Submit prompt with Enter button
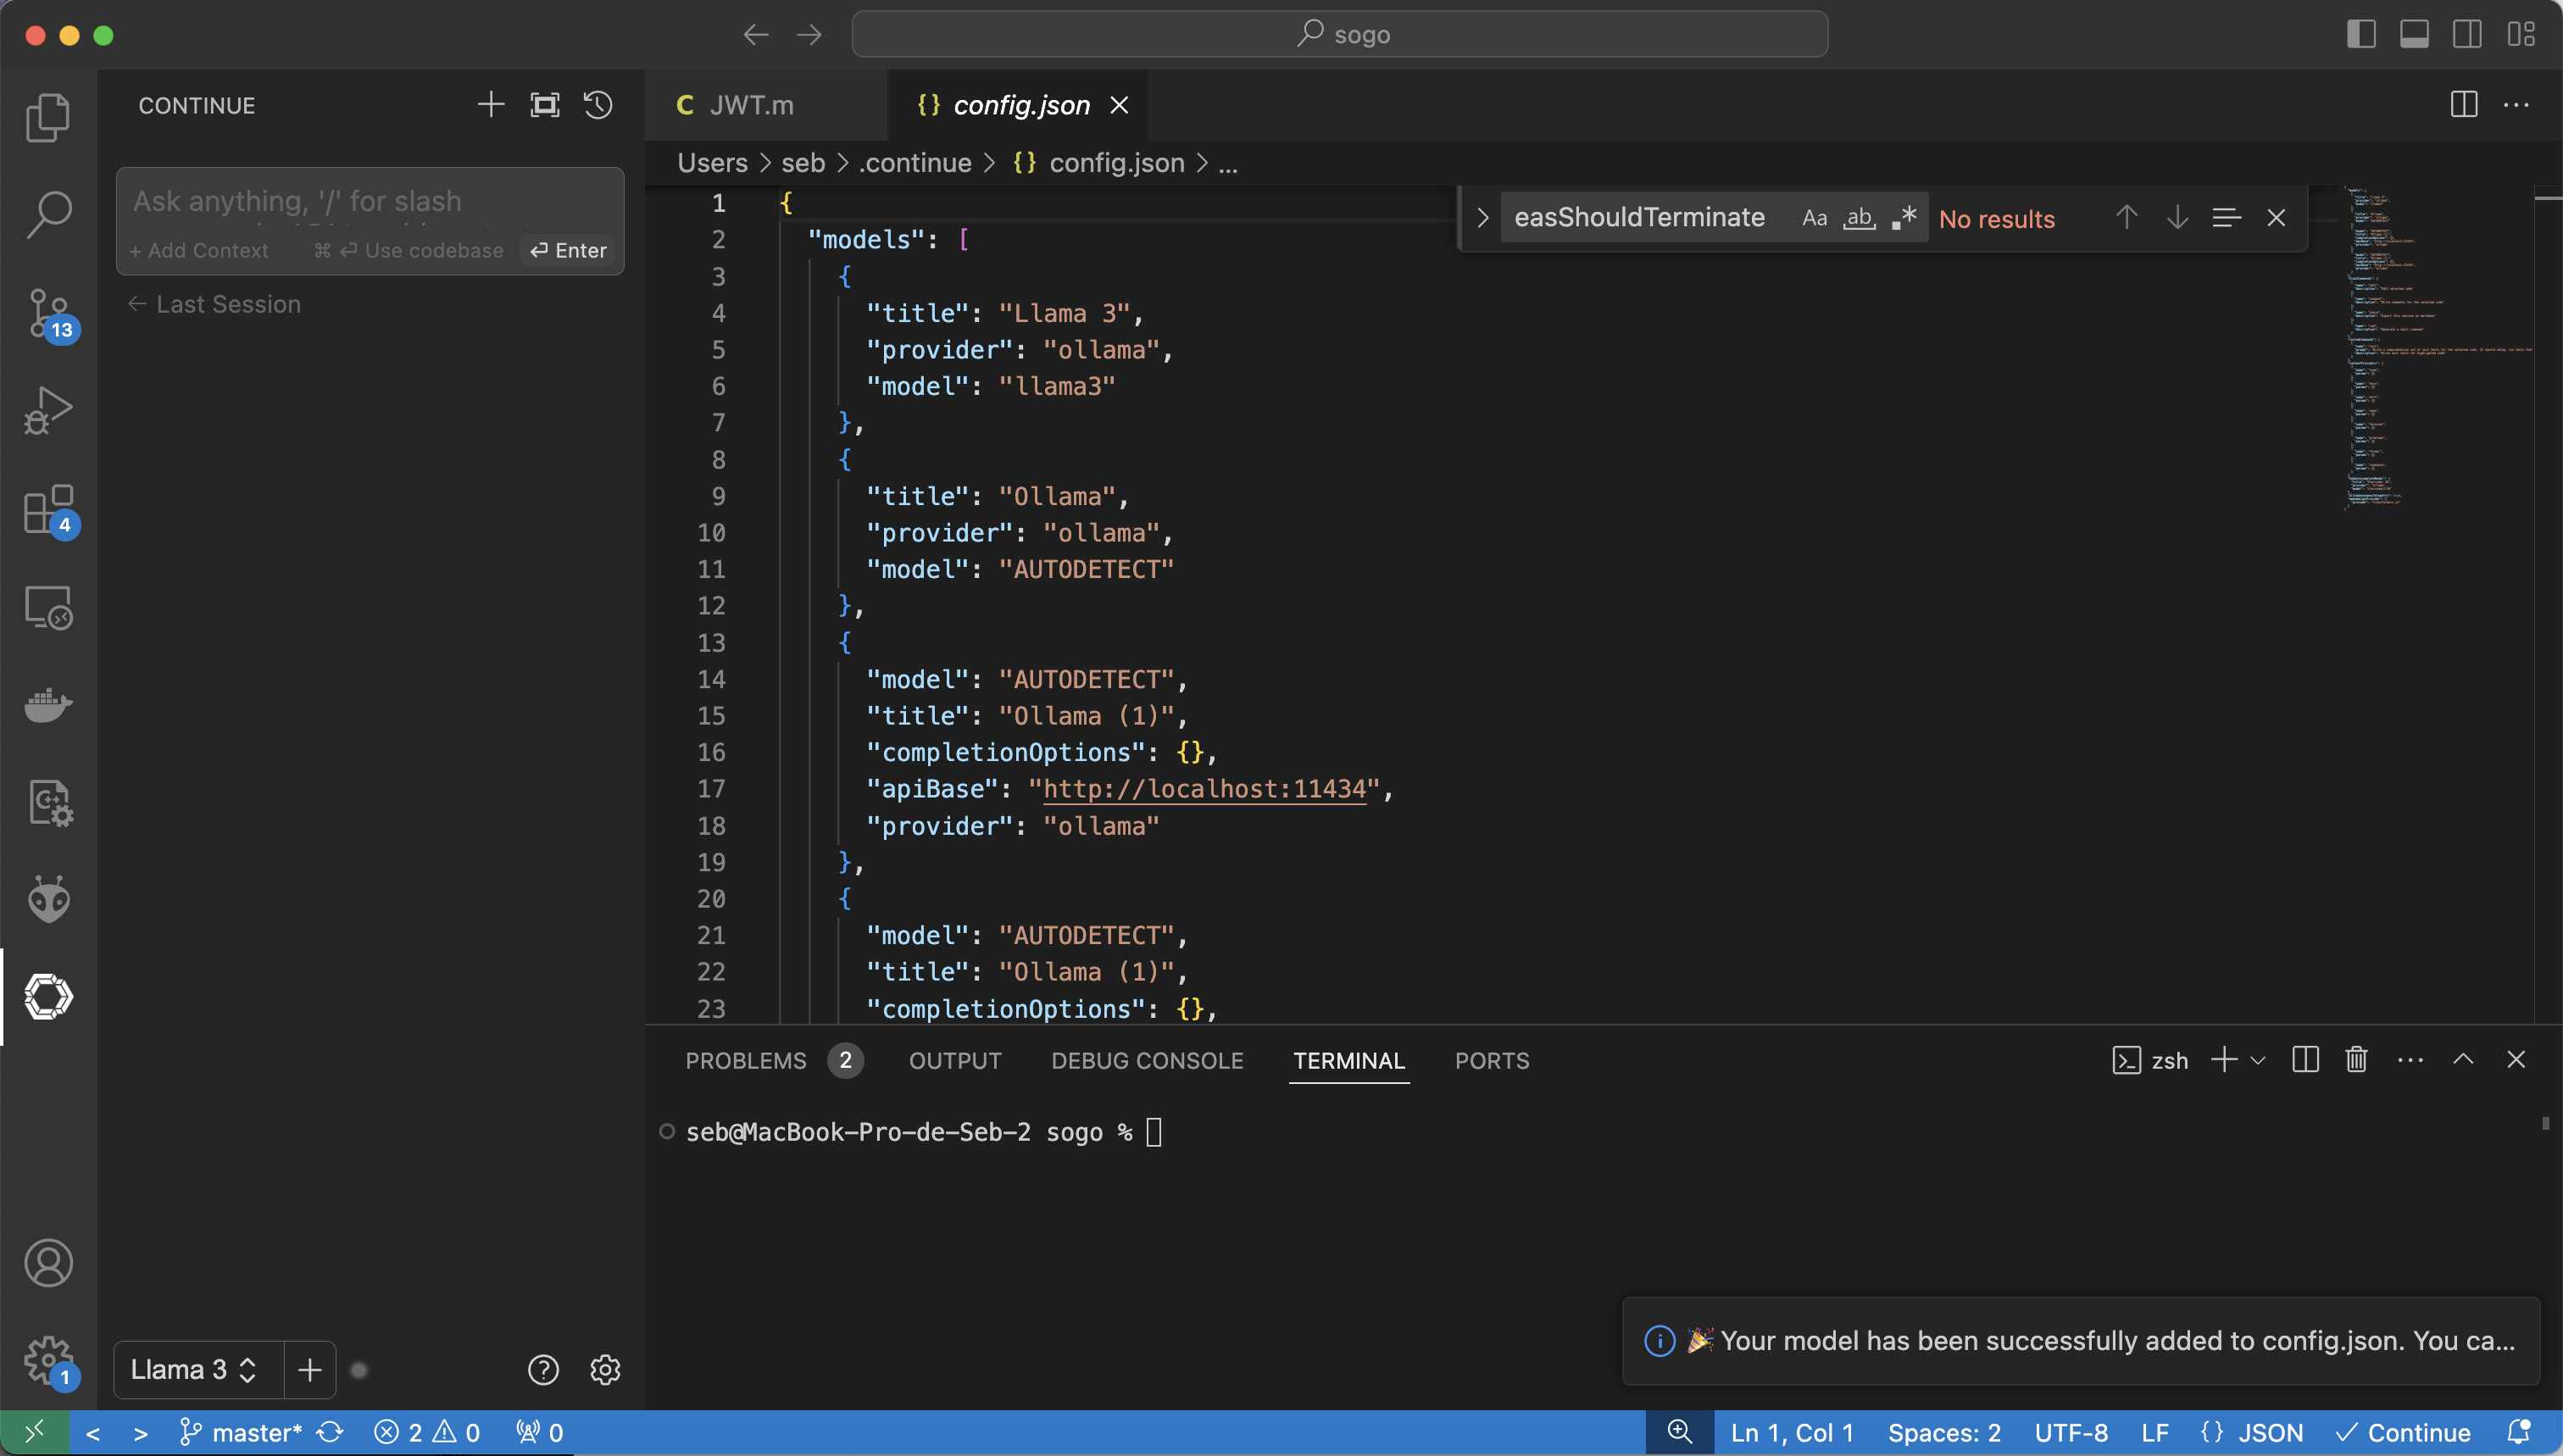Viewport: 2563px width, 1456px height. pos(568,250)
